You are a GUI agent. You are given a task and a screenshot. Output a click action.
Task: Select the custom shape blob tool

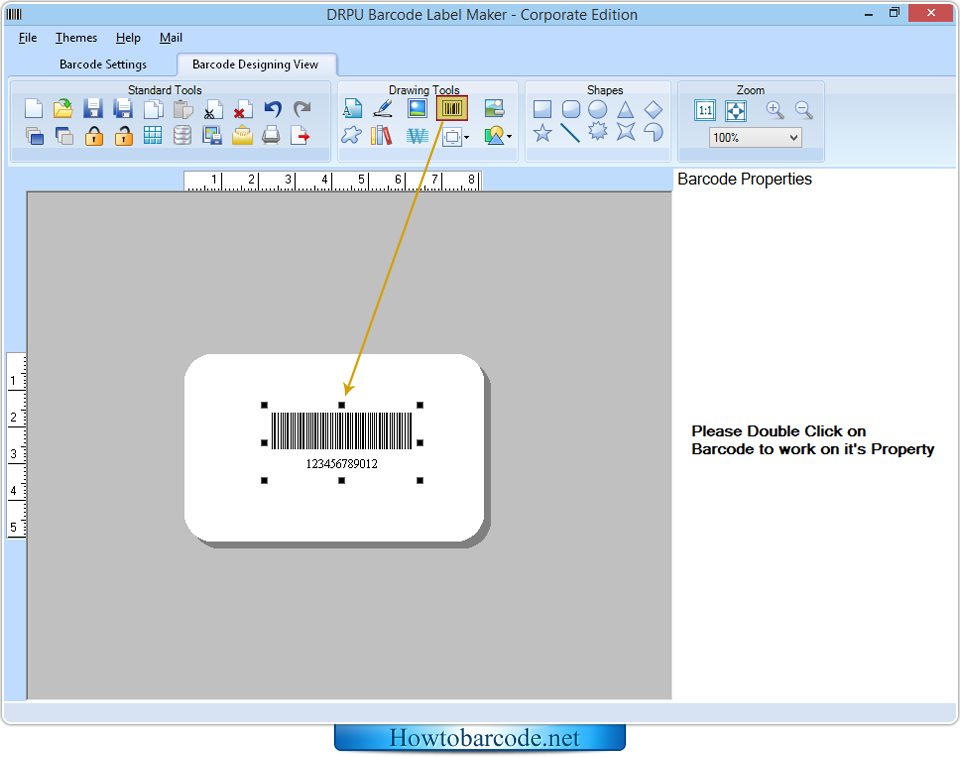351,136
